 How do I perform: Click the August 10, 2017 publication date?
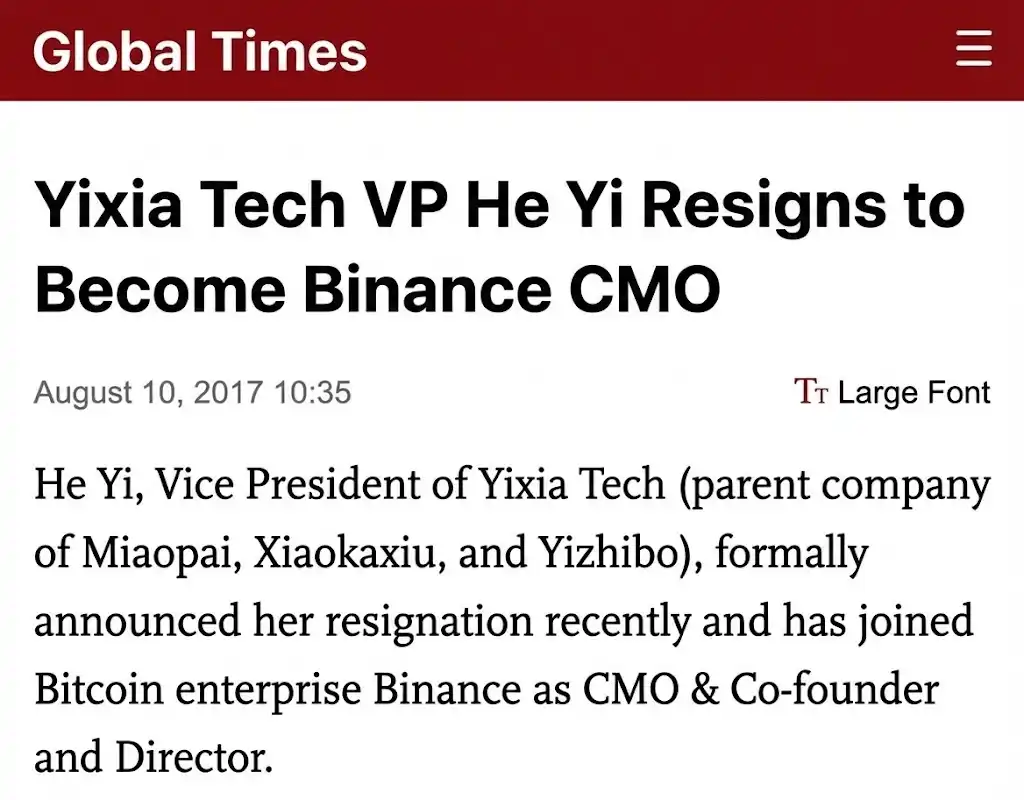tap(148, 392)
